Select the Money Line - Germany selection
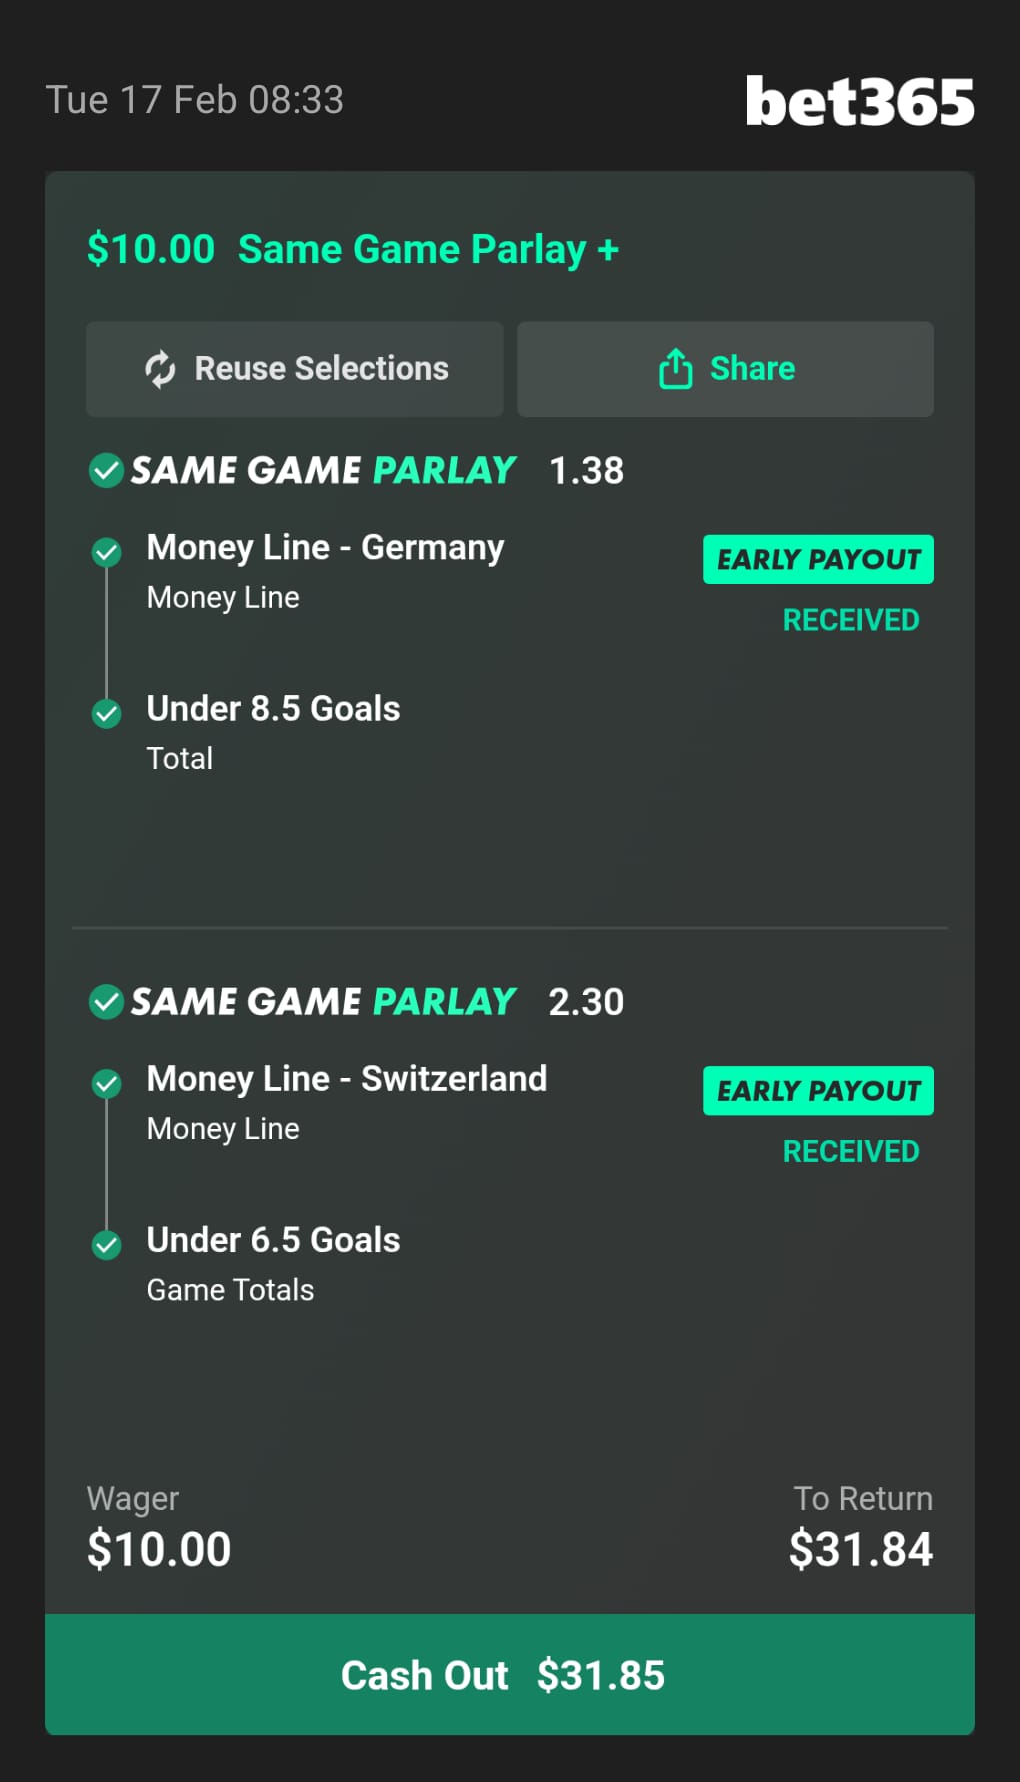This screenshot has height=1782, width=1020. click(325, 548)
